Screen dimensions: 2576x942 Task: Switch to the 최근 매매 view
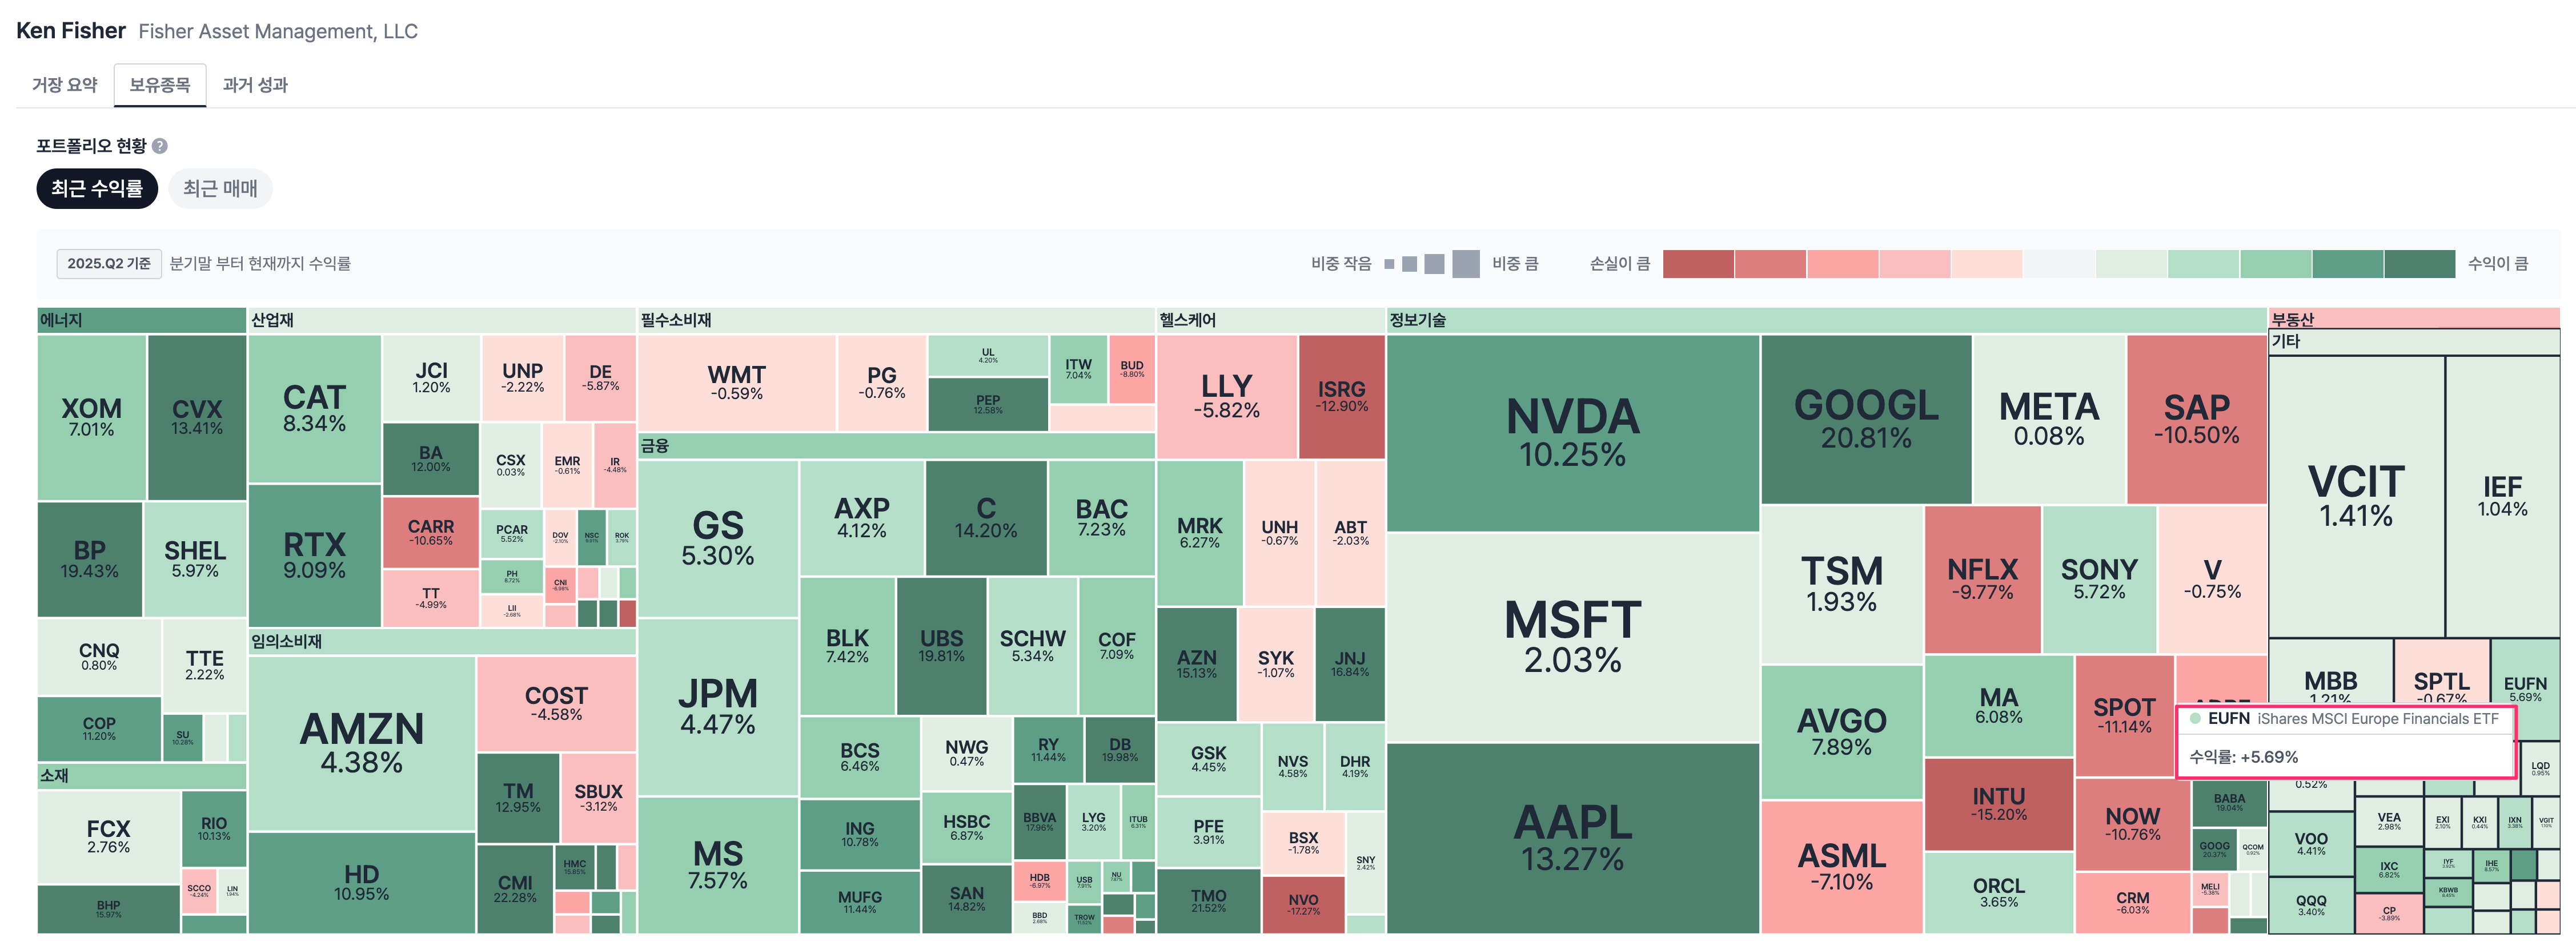(x=220, y=189)
